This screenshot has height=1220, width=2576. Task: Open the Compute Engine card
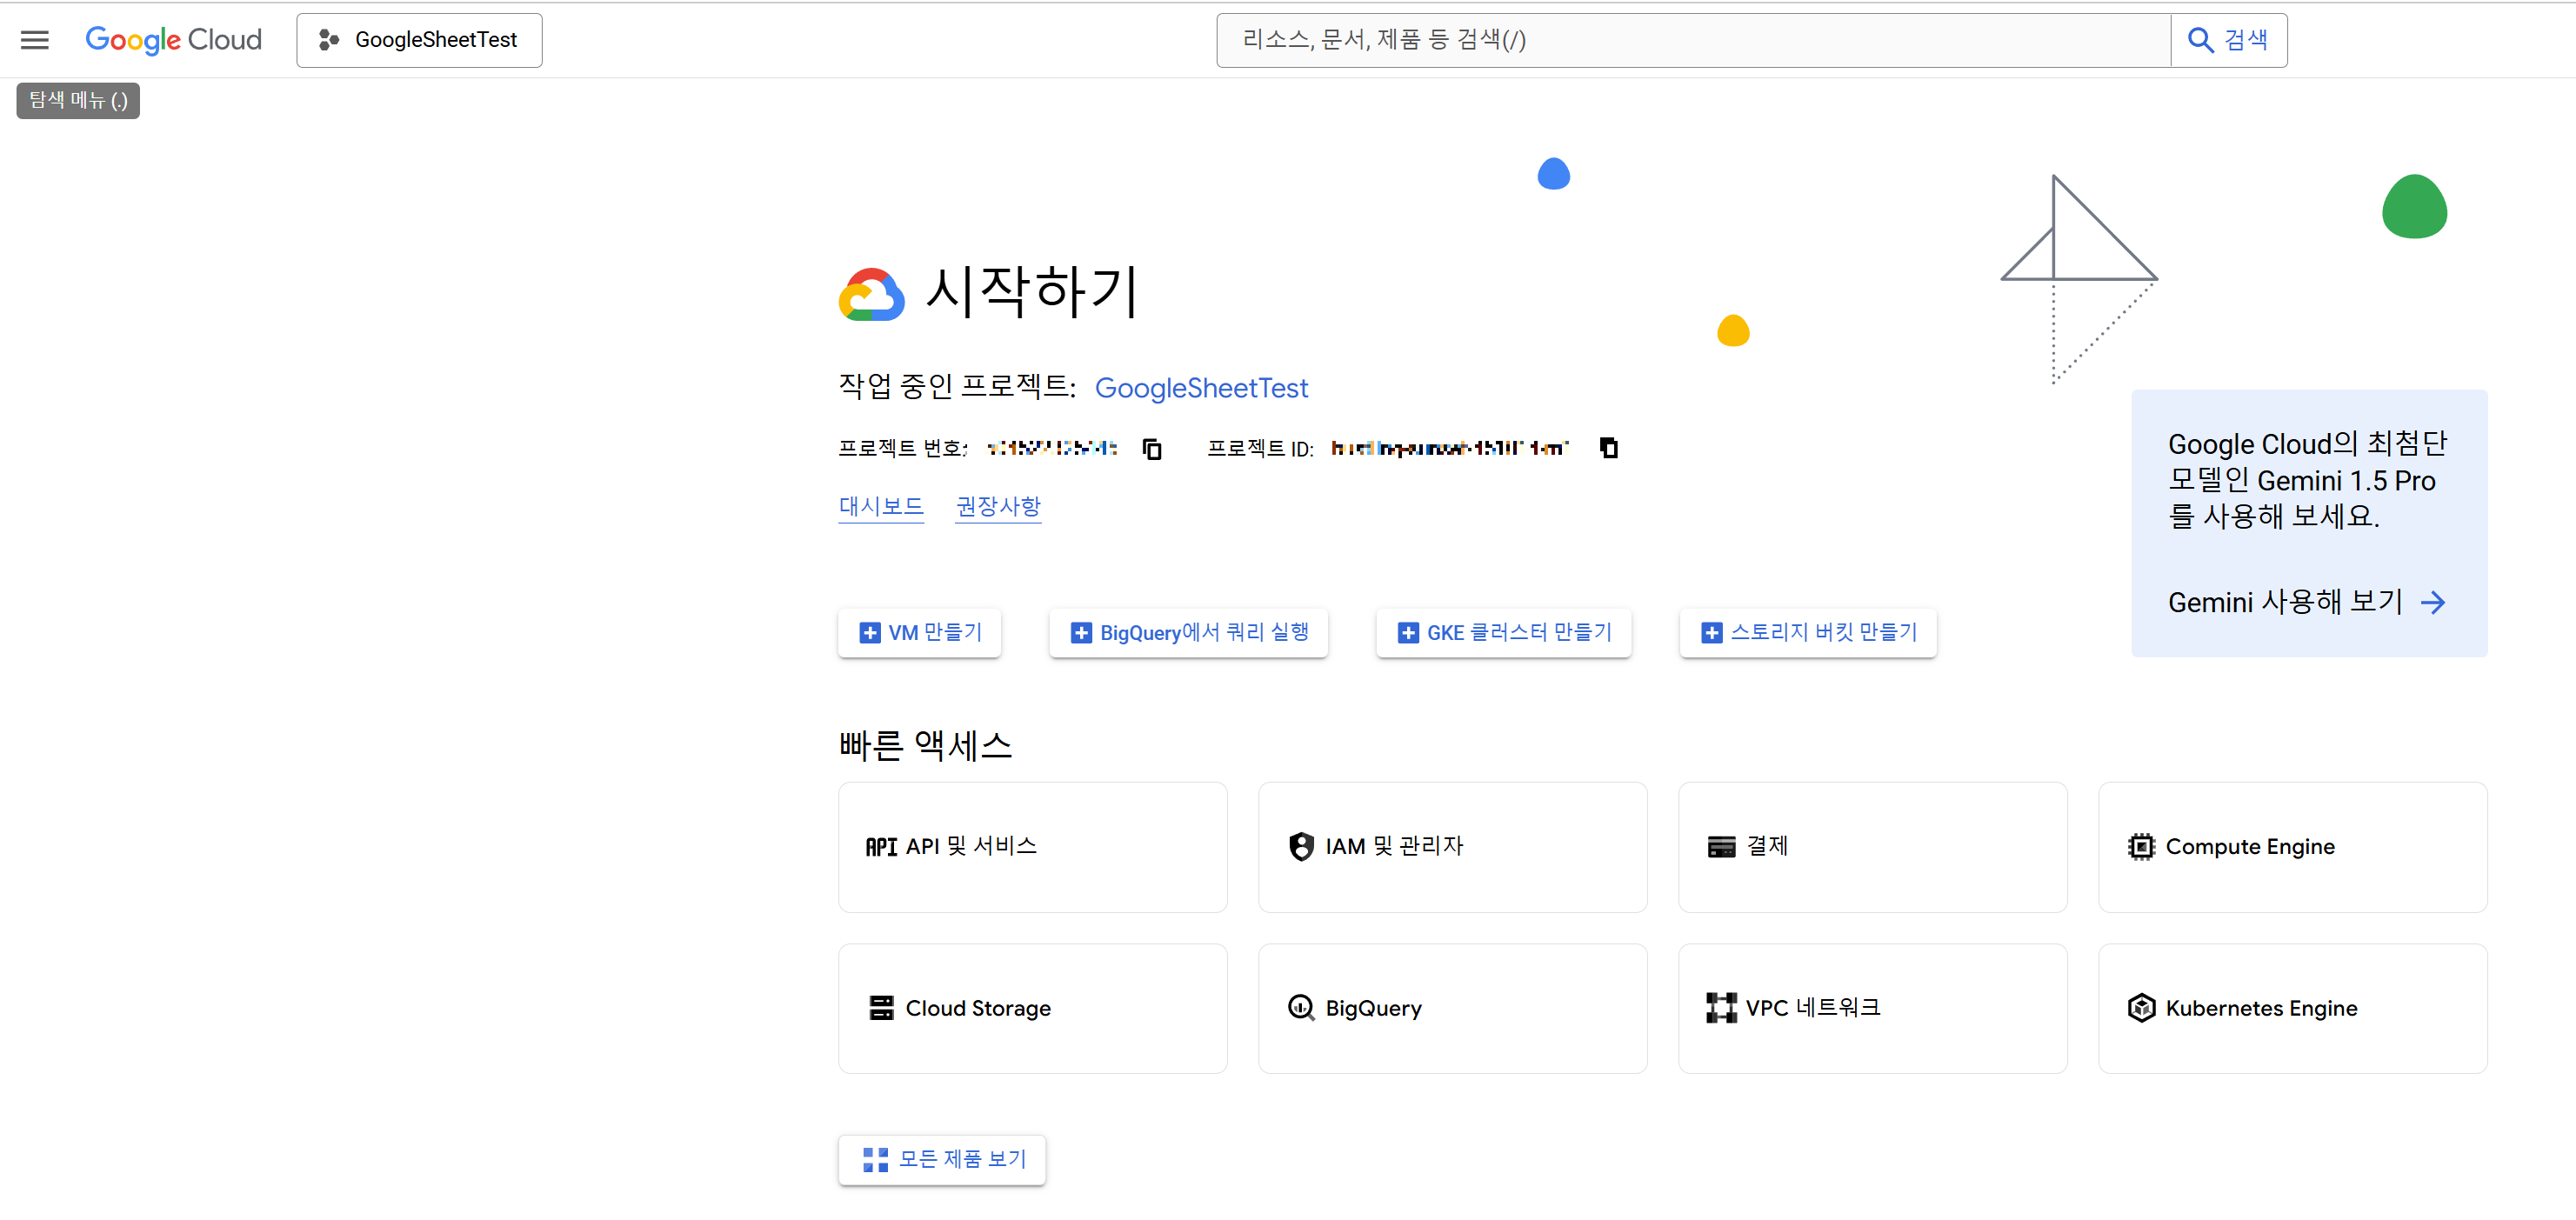click(2292, 847)
